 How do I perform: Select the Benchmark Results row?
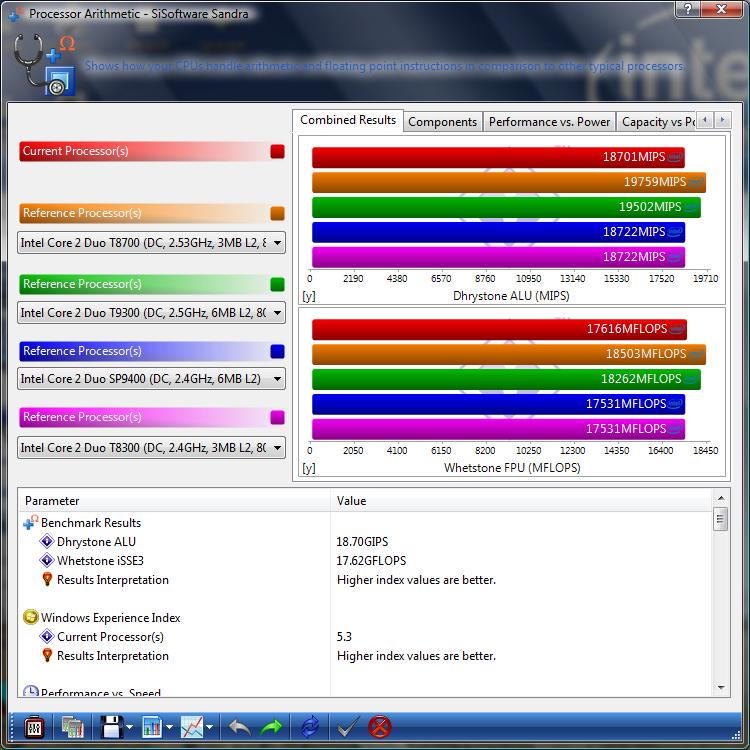coord(365,522)
